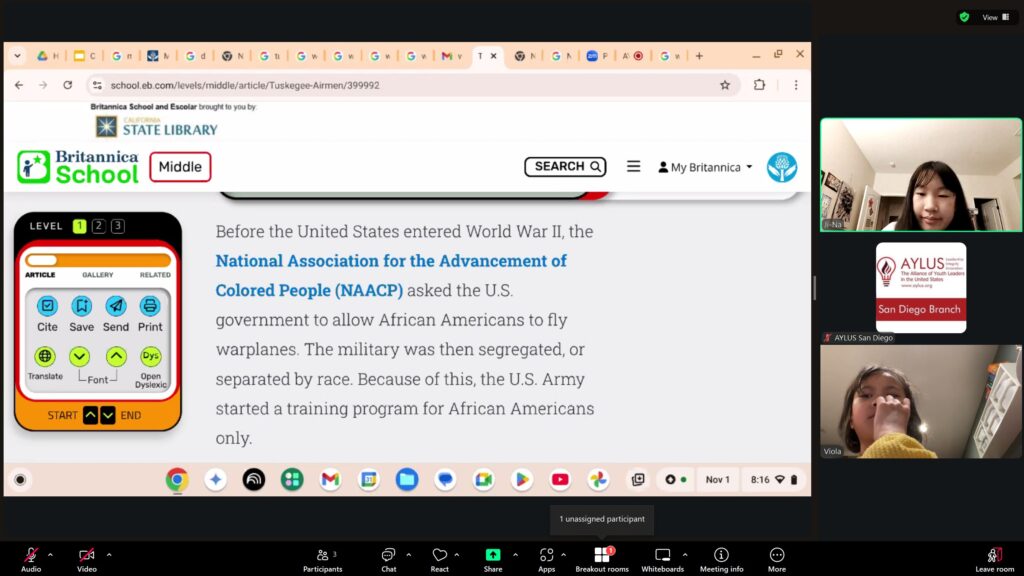The height and width of the screenshot is (576, 1024).
Task: Click the Send article icon
Action: 116,306
